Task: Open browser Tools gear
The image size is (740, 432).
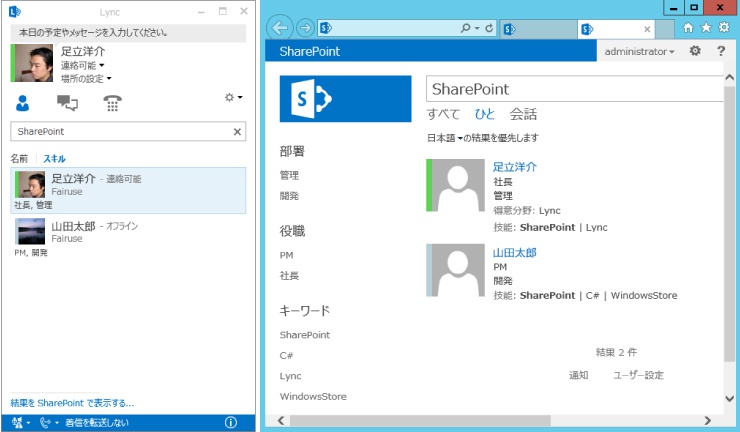Action: click(x=724, y=27)
